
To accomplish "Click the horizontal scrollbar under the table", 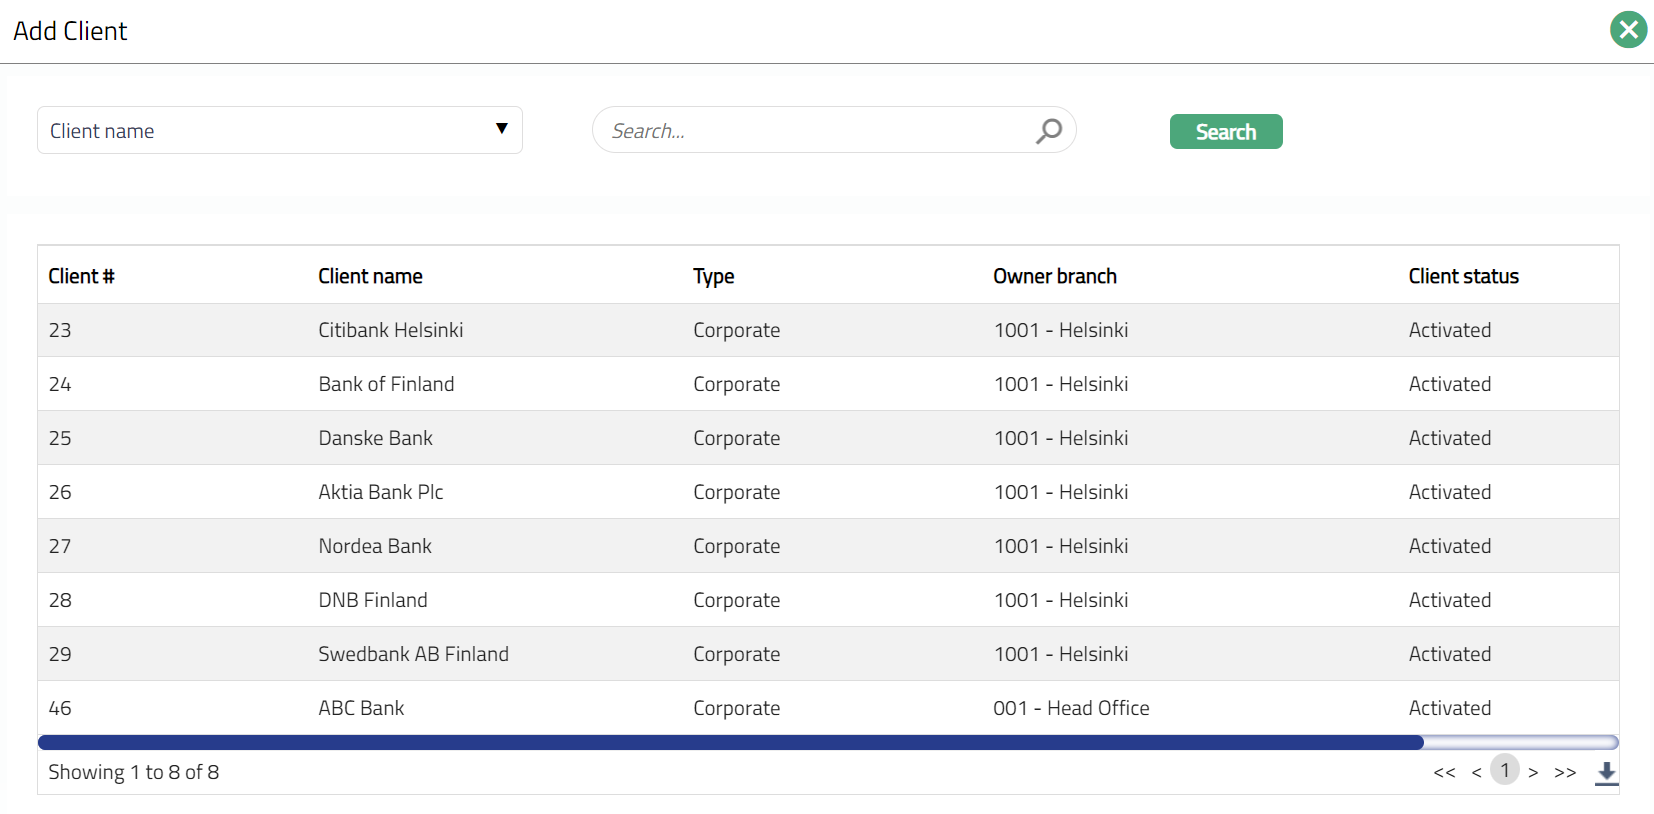I will point(730,742).
